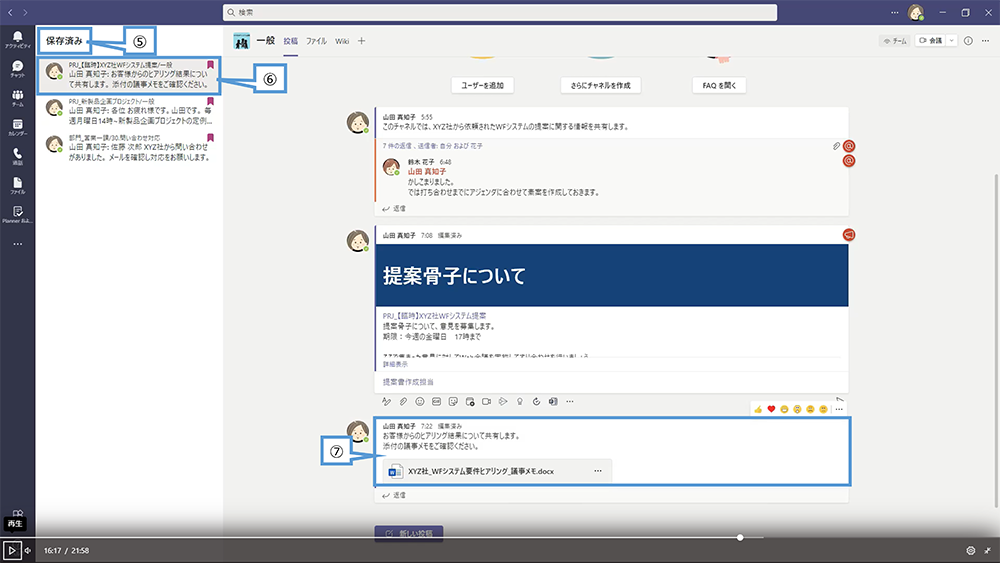Open more apps ellipsis in left sidebar
The height and width of the screenshot is (563, 1000).
point(17,244)
